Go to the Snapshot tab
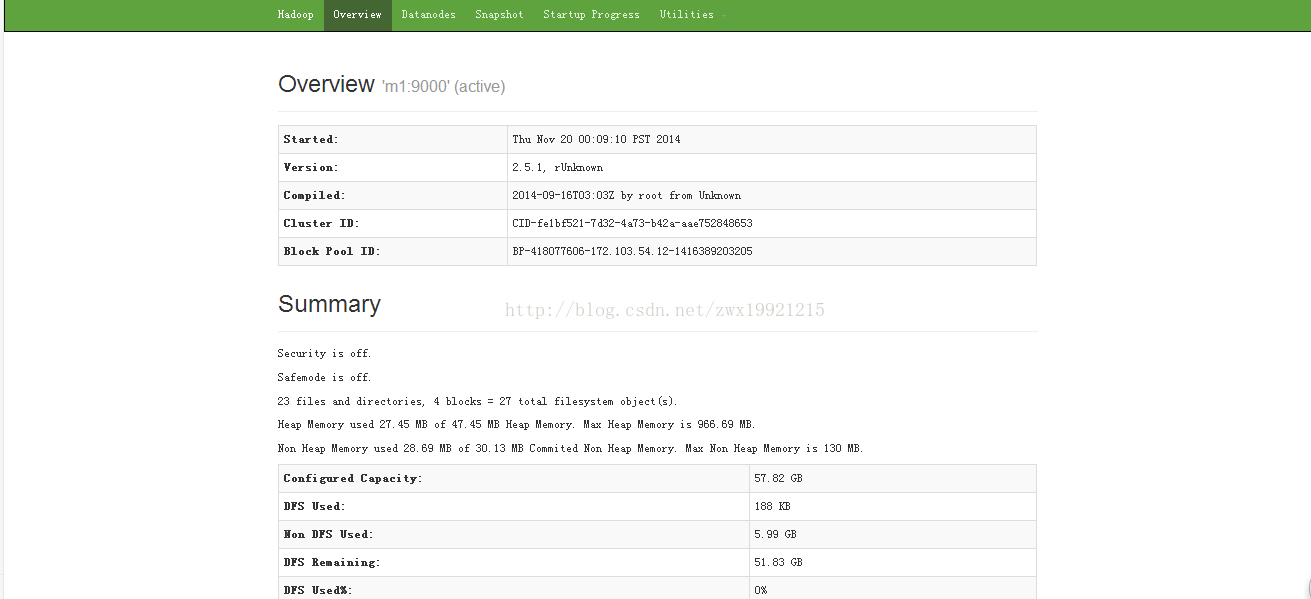 click(499, 15)
